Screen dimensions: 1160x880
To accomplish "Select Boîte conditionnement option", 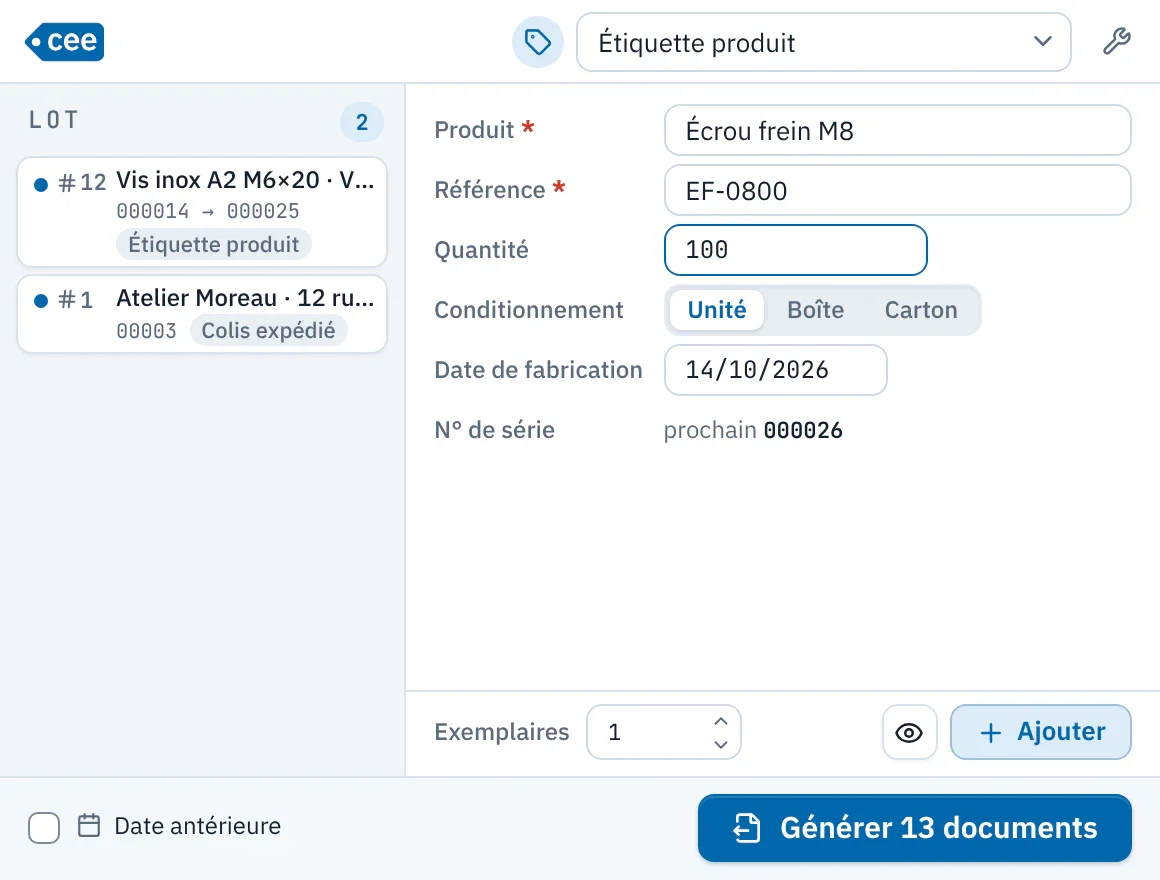I will [x=815, y=310].
